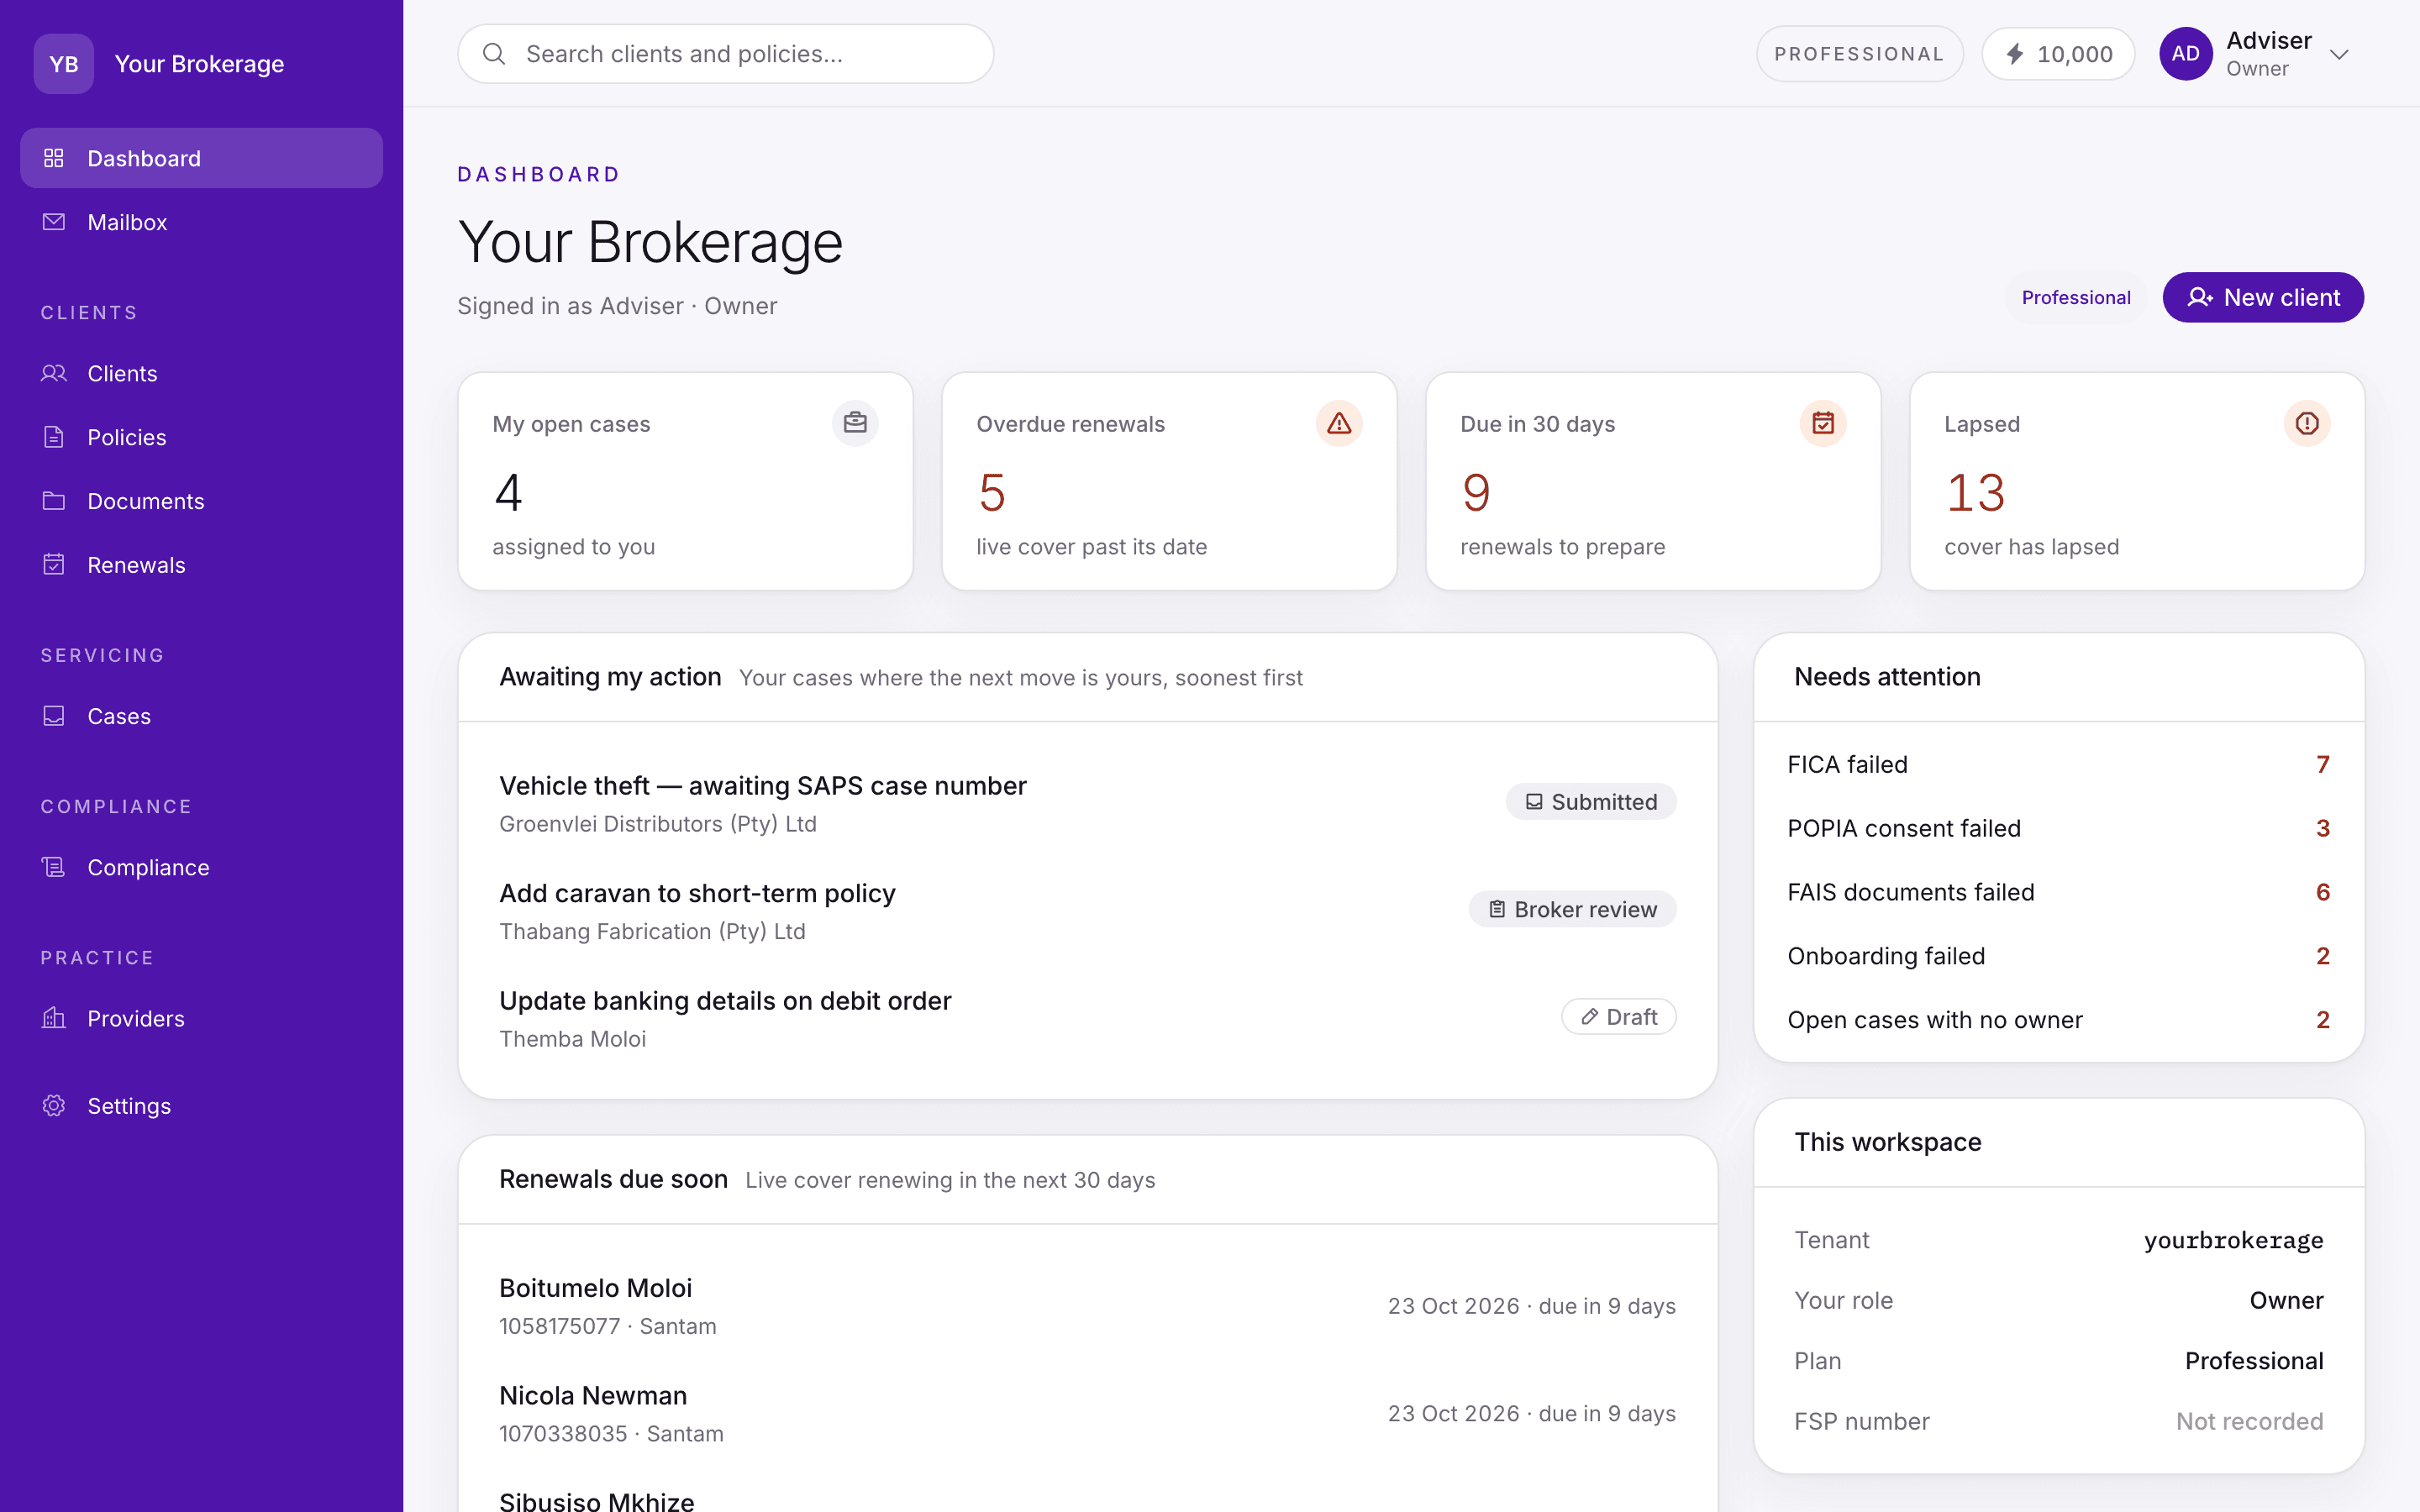Click the Providers building icon
2420x1512 pixels.
click(x=54, y=1018)
